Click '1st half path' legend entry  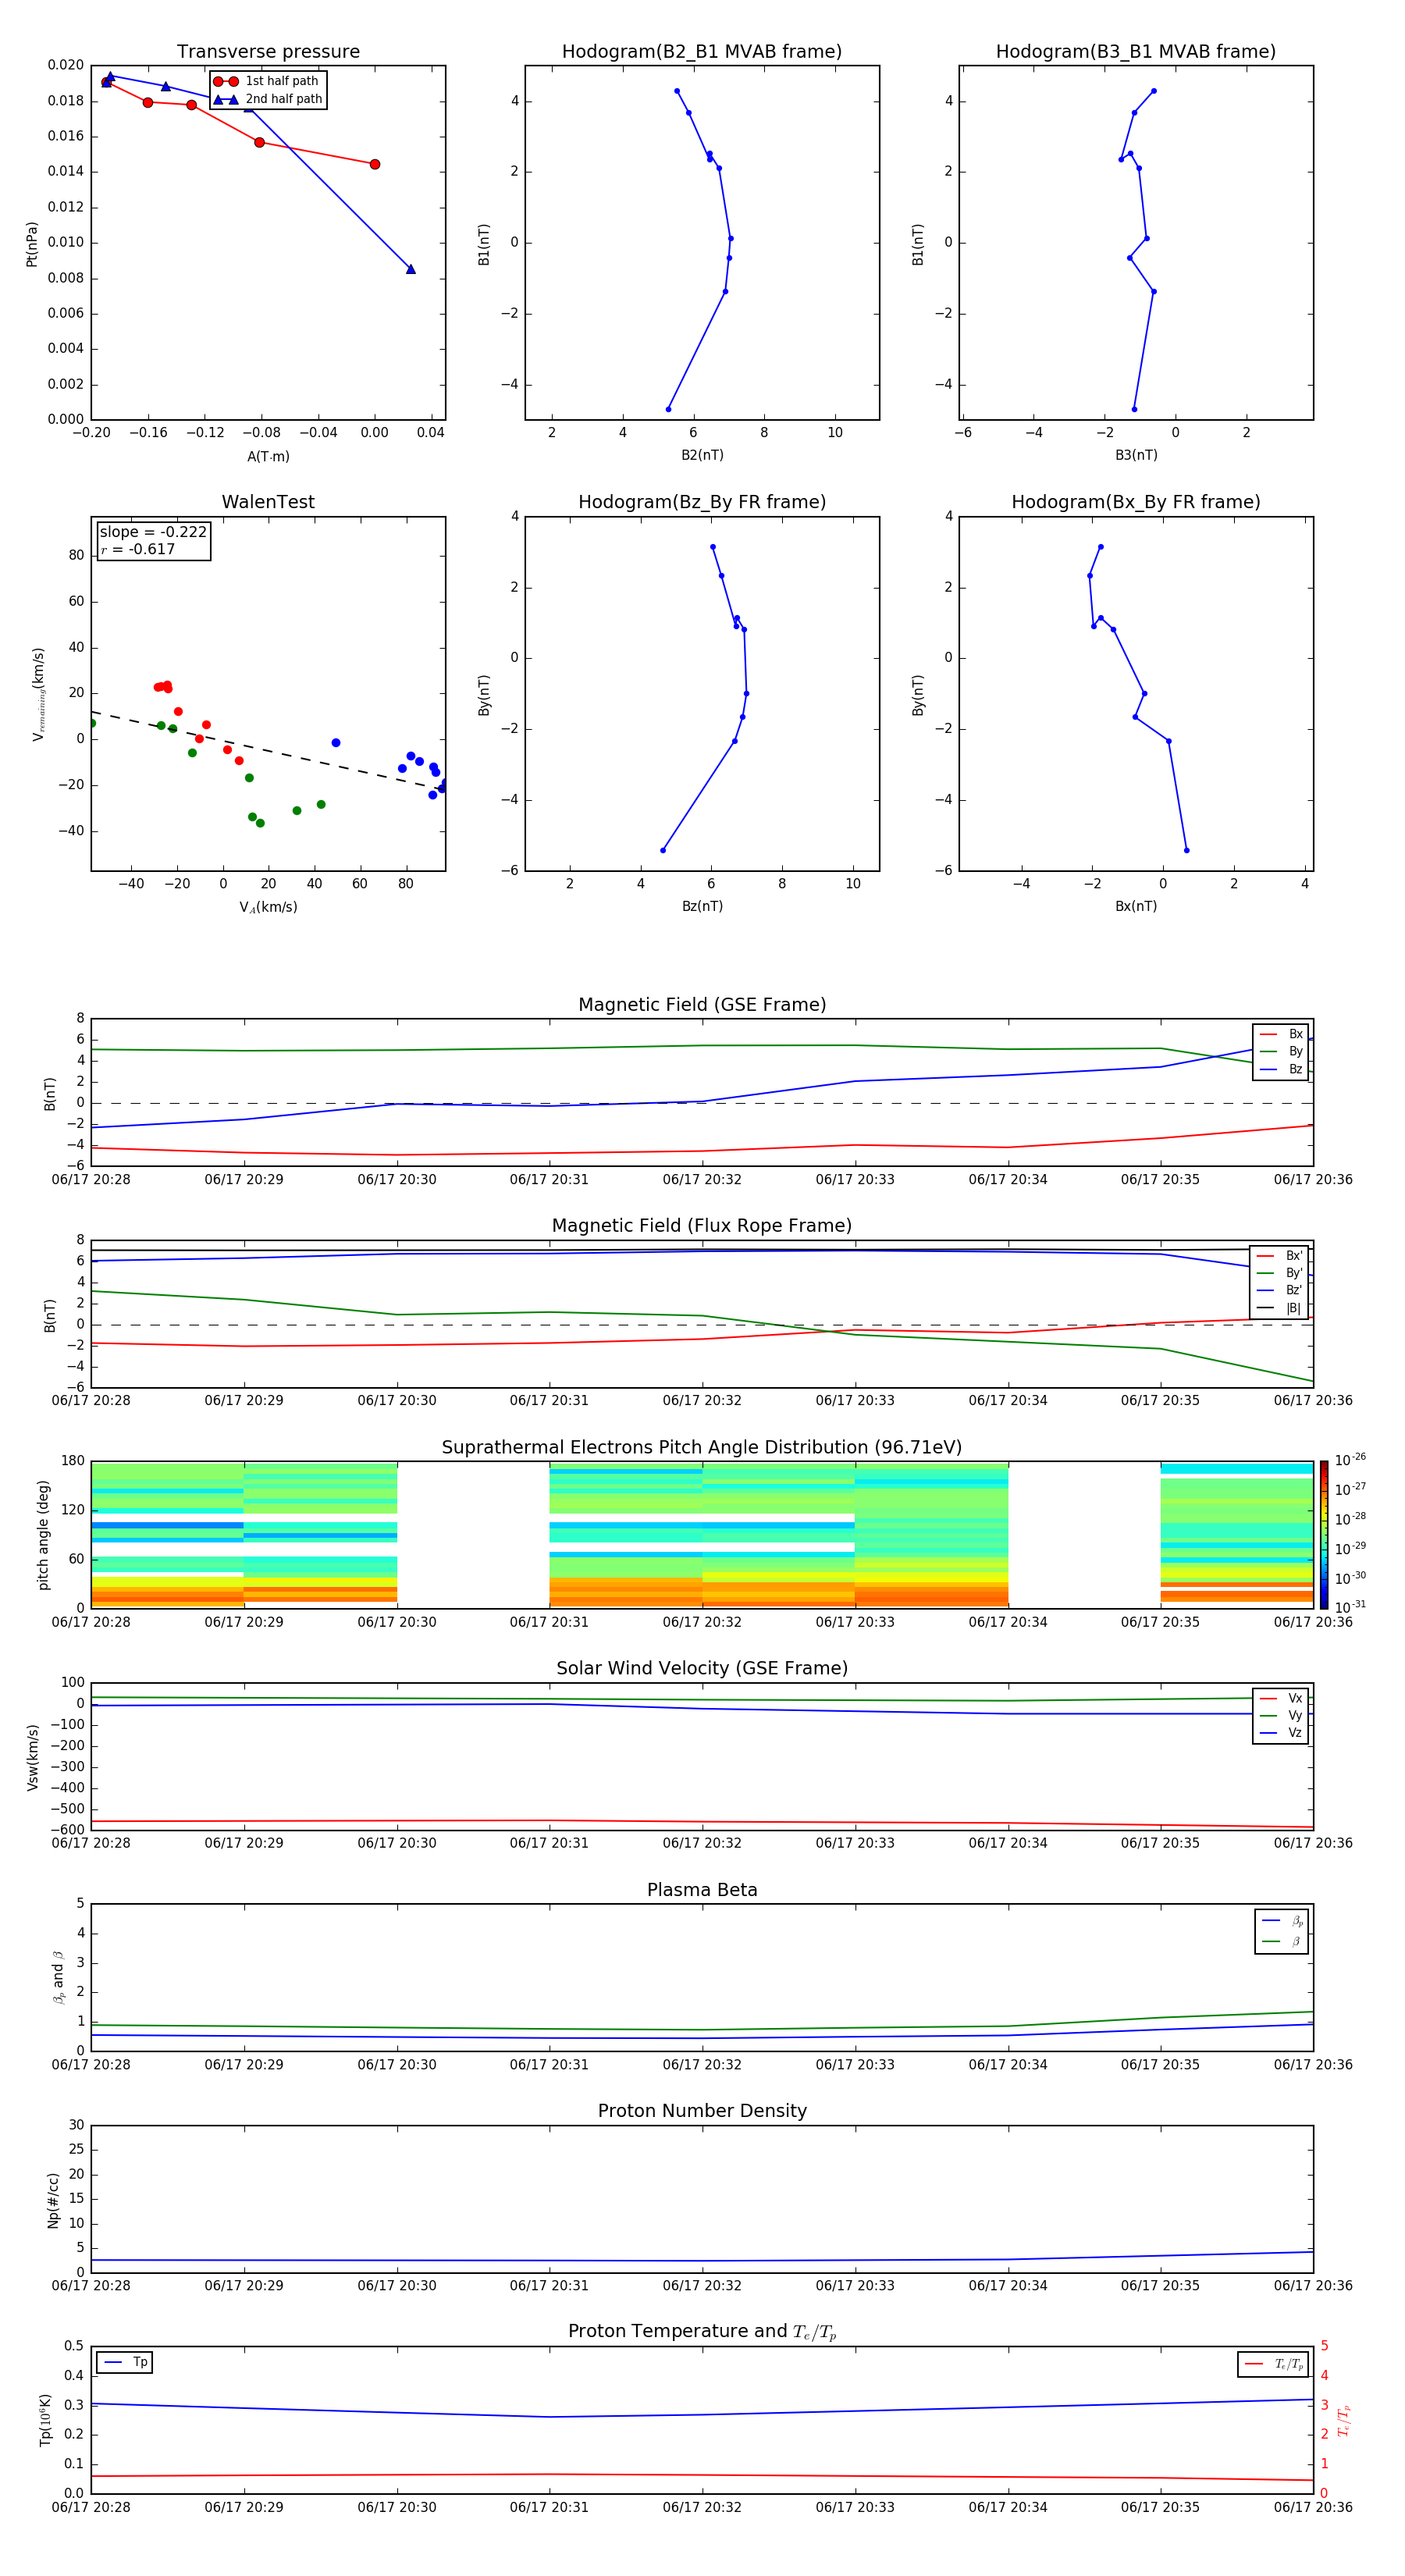click(266, 81)
